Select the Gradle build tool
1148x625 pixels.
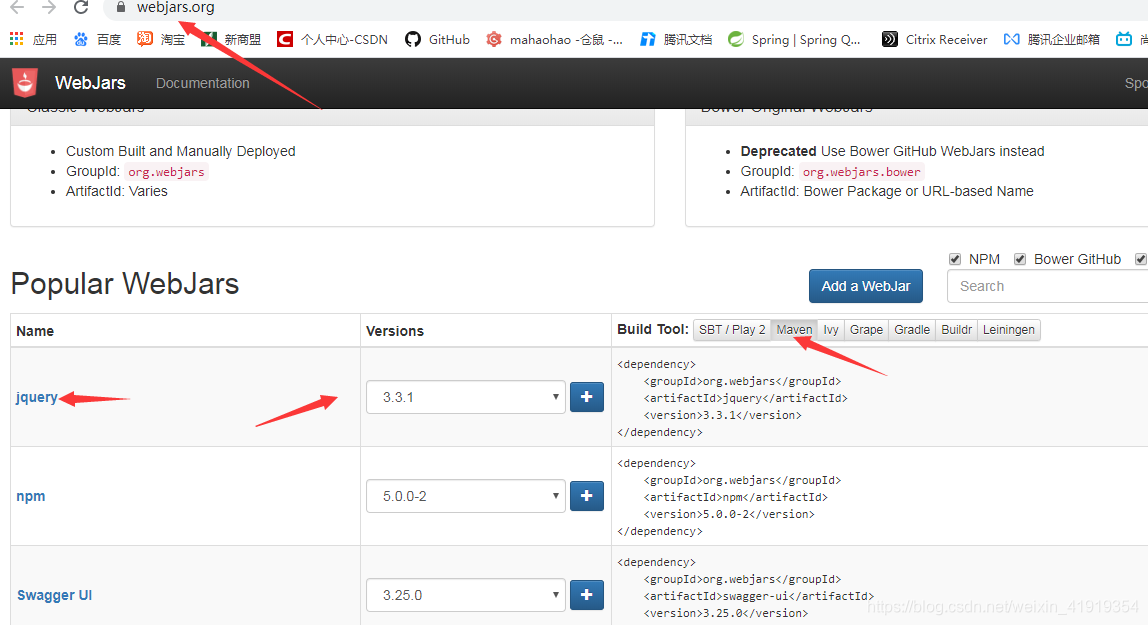912,329
